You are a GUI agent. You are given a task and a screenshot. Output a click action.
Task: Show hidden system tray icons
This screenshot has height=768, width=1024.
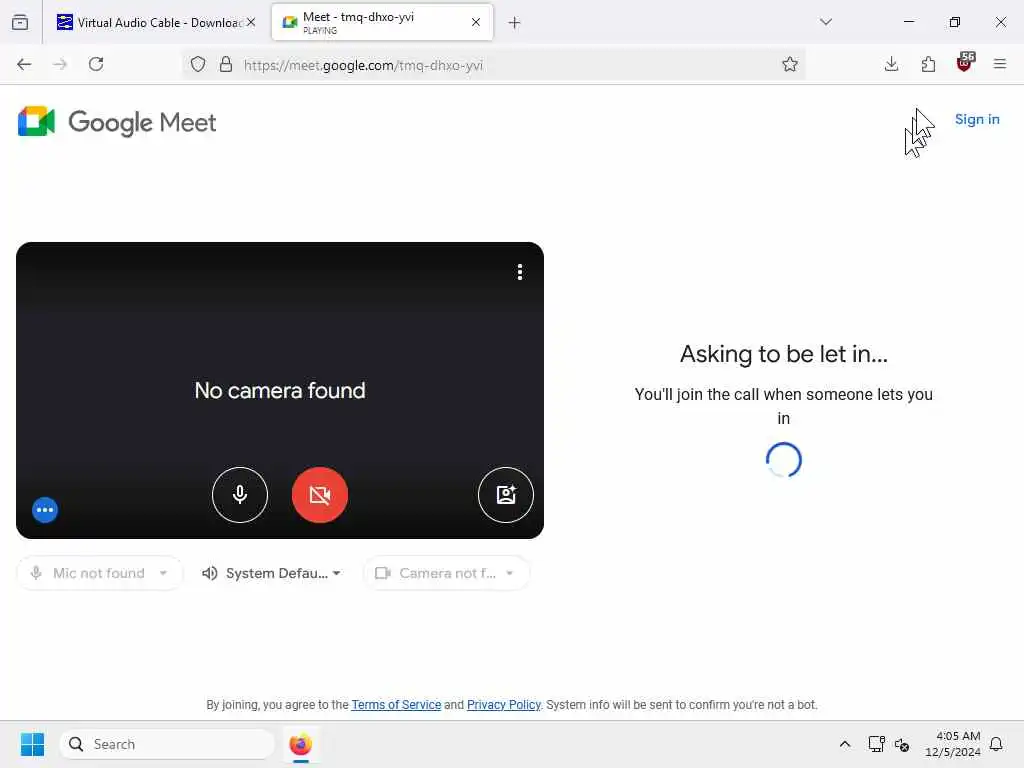(844, 744)
